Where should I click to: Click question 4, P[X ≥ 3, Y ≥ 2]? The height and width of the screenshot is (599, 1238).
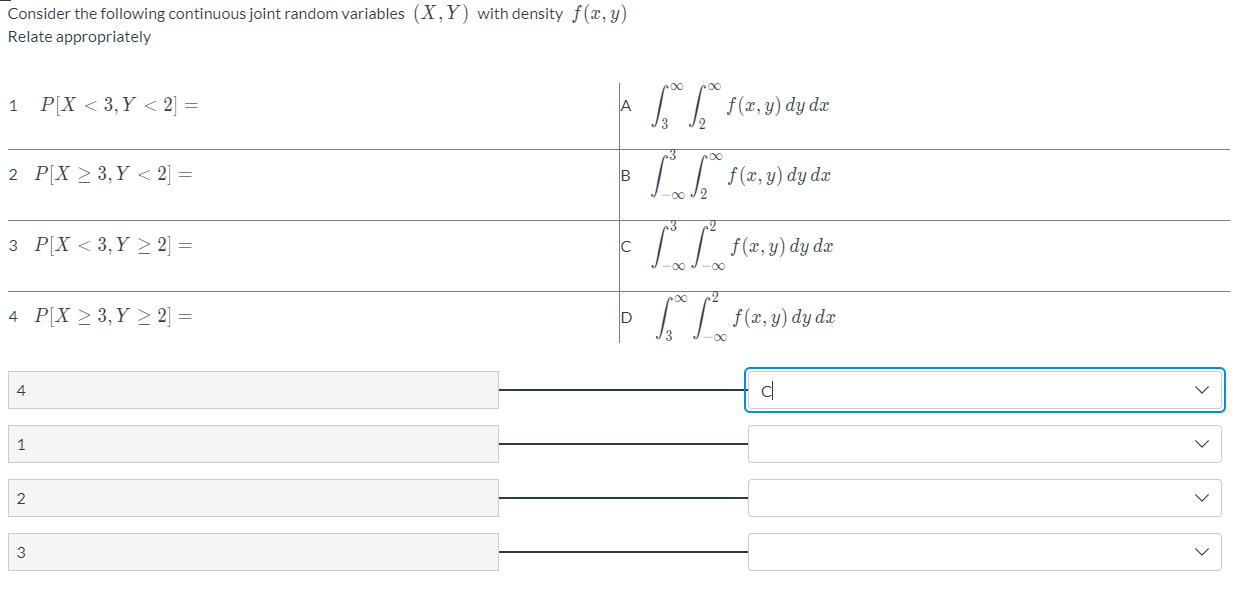tap(113, 317)
